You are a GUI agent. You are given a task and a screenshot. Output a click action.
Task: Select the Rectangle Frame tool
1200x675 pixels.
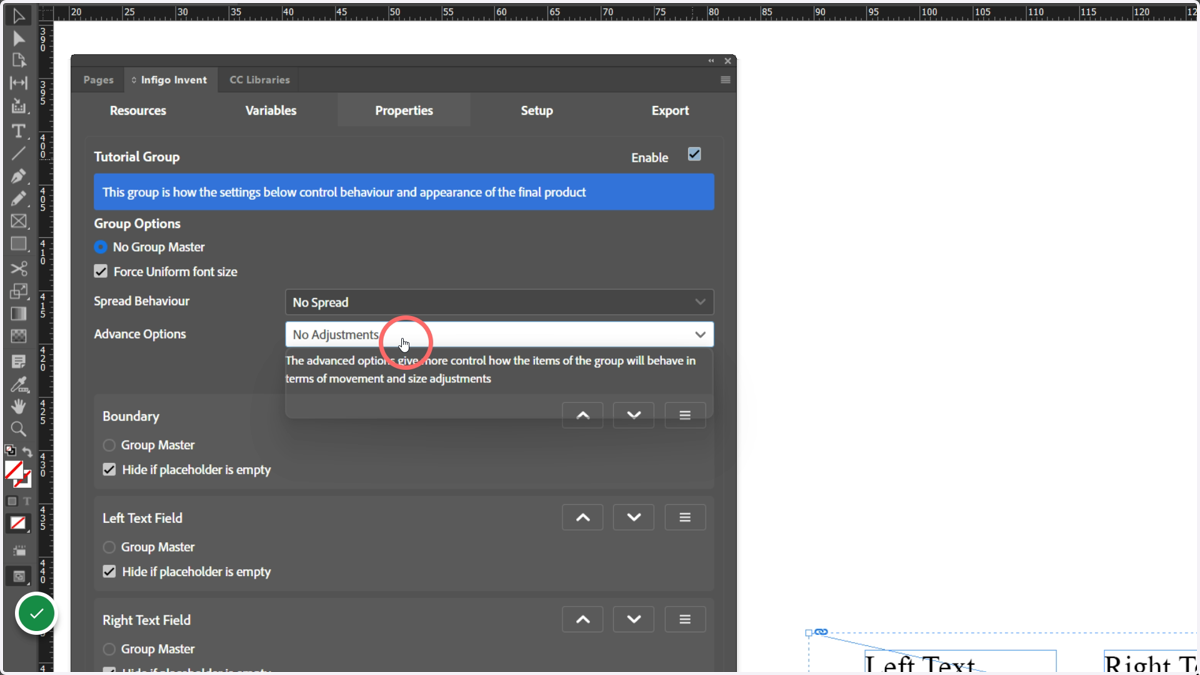[x=18, y=221]
